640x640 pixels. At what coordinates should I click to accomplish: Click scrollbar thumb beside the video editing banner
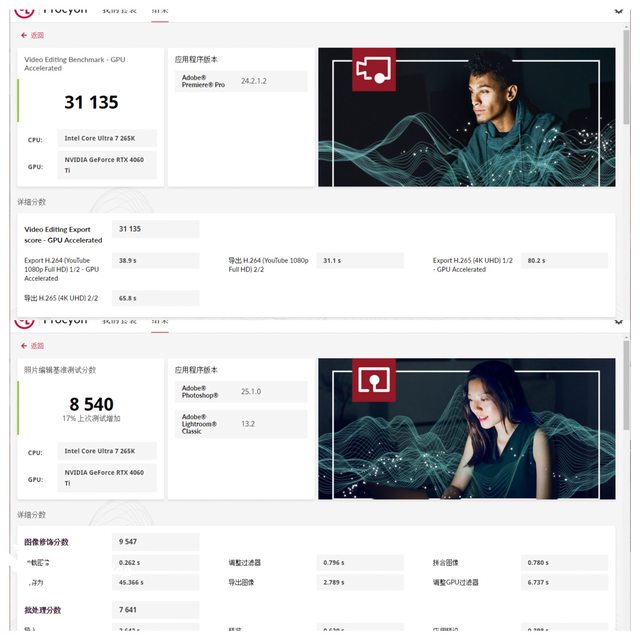click(626, 77)
